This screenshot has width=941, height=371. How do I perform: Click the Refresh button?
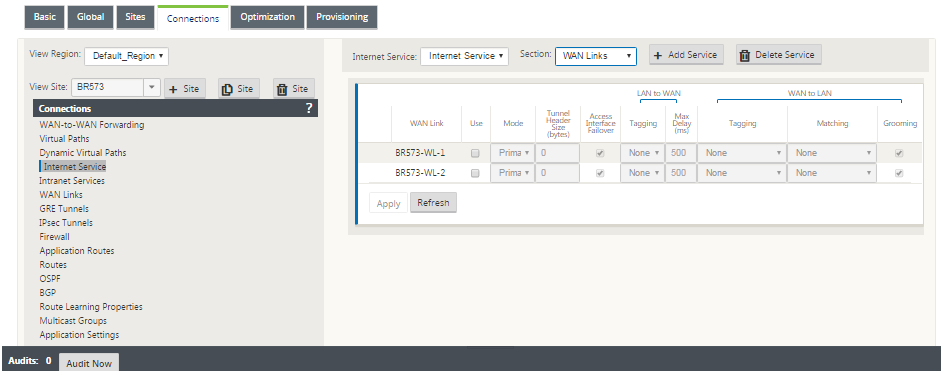pyautogui.click(x=433, y=203)
